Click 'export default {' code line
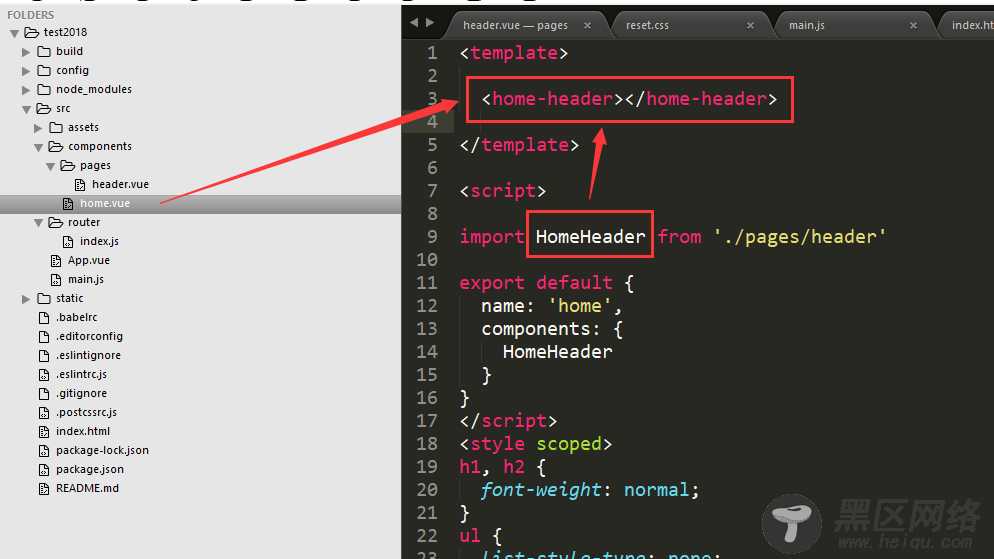Screen dimensions: 994x559 (546, 283)
